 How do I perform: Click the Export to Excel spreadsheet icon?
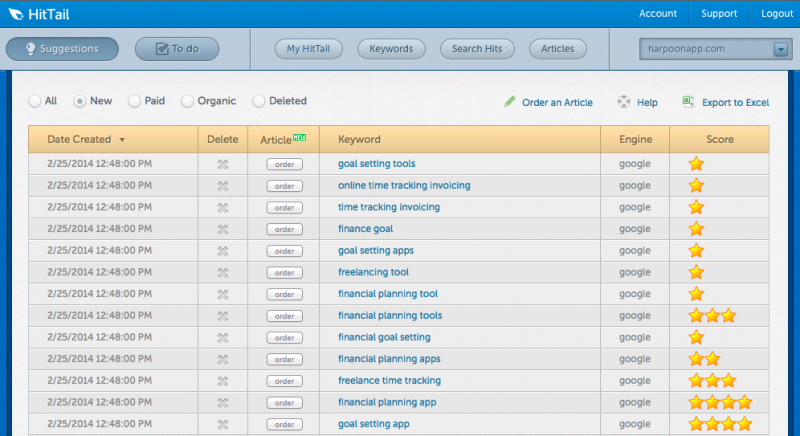688,101
